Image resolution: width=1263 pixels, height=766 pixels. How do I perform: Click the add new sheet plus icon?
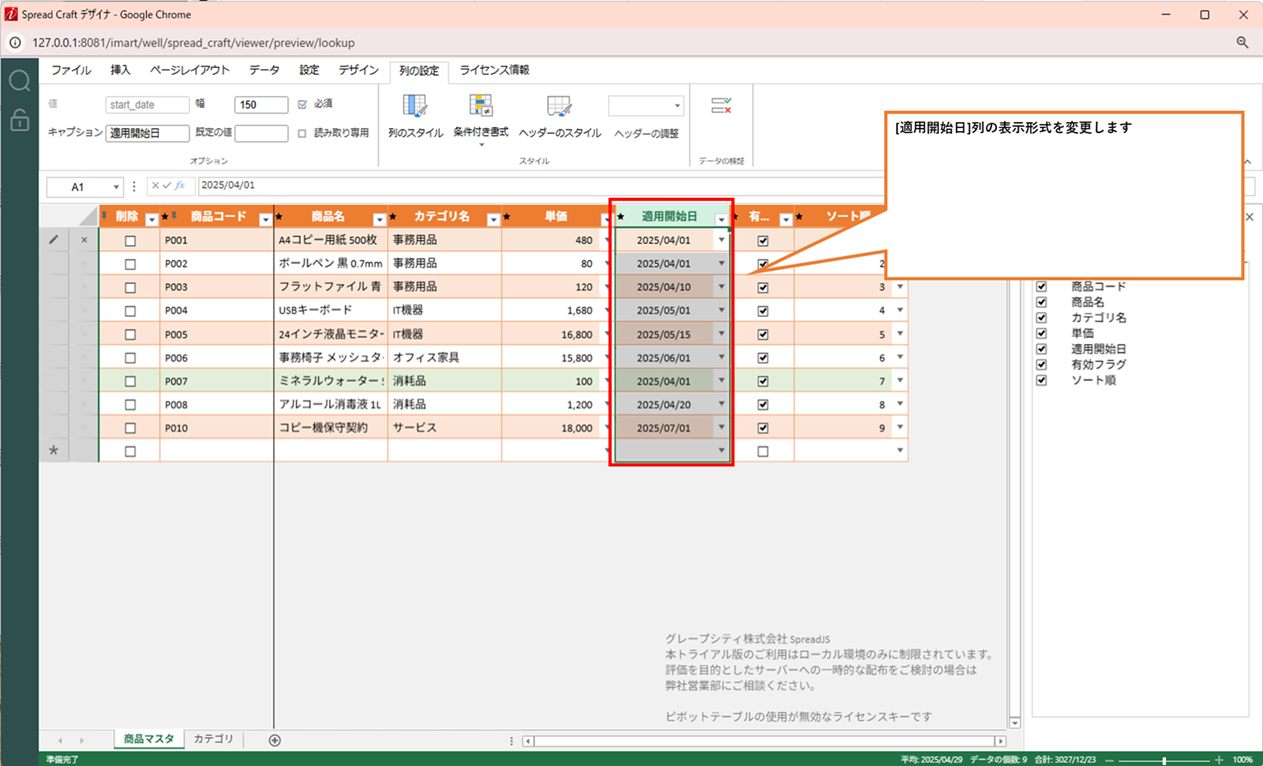275,740
